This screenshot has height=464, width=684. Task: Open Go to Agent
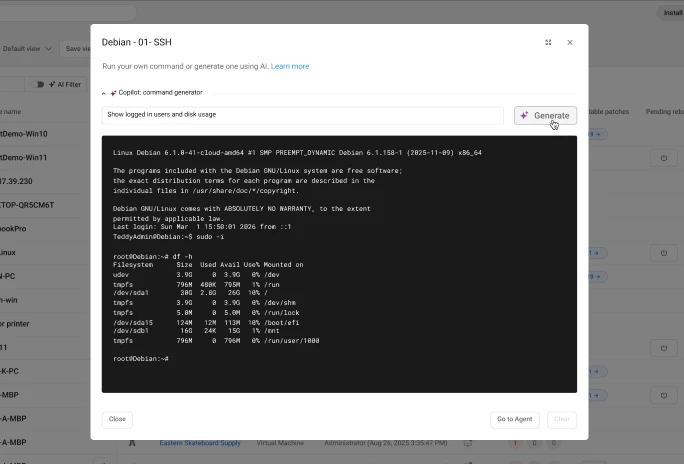point(515,419)
